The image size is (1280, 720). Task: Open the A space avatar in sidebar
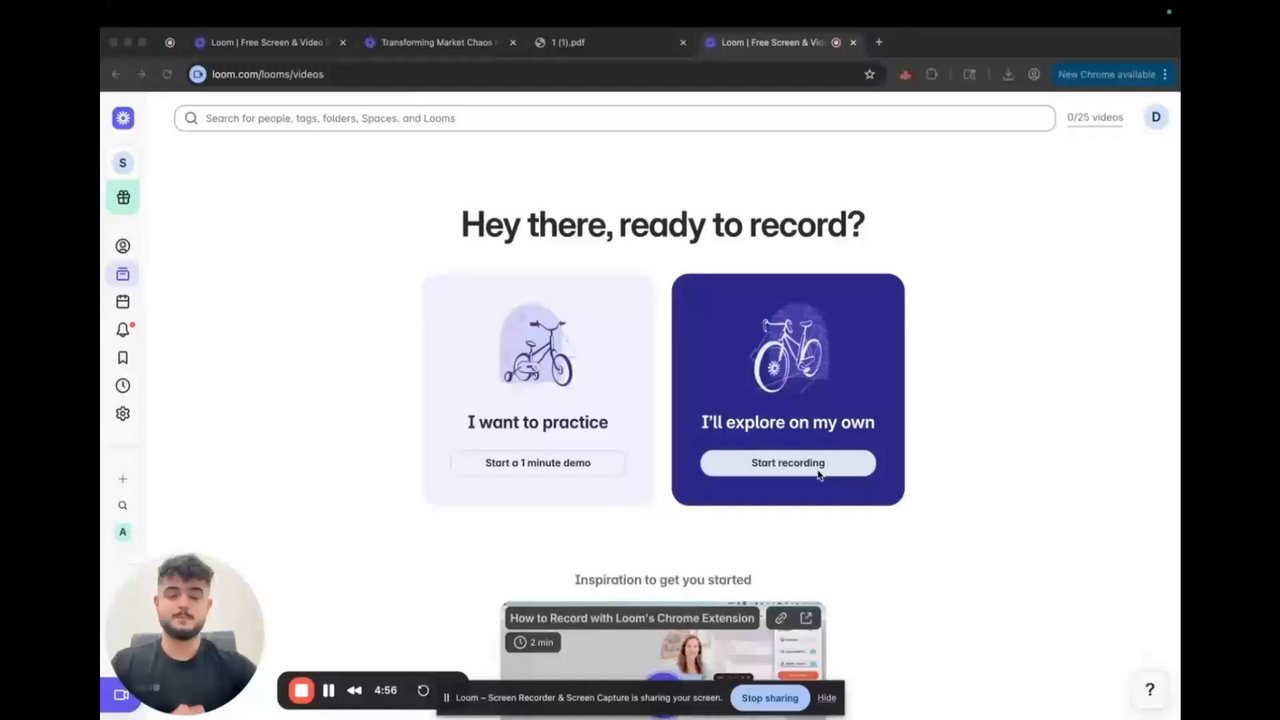(123, 532)
